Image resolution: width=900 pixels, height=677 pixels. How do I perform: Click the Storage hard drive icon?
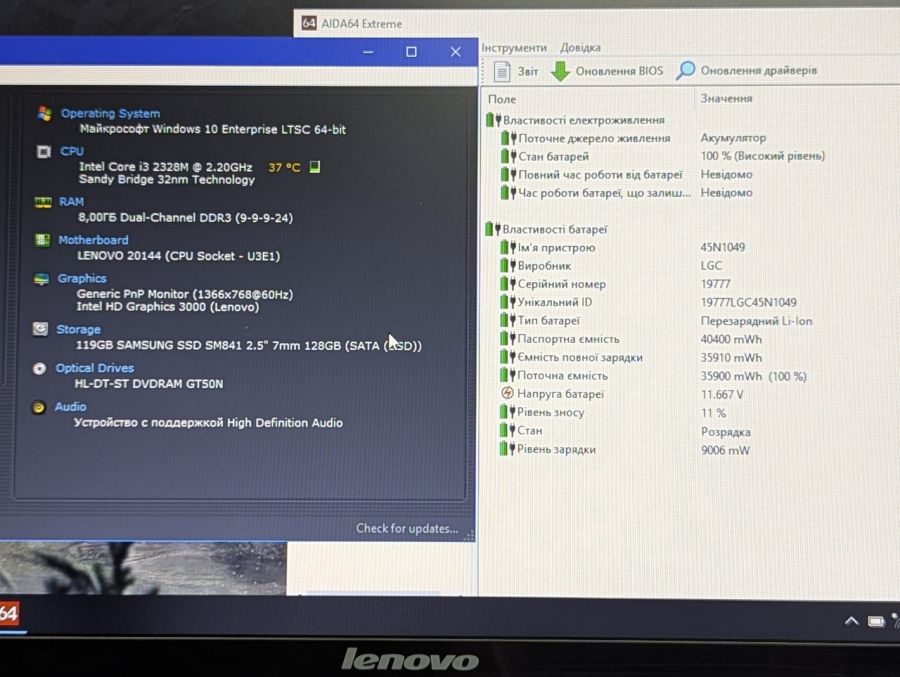point(40,329)
